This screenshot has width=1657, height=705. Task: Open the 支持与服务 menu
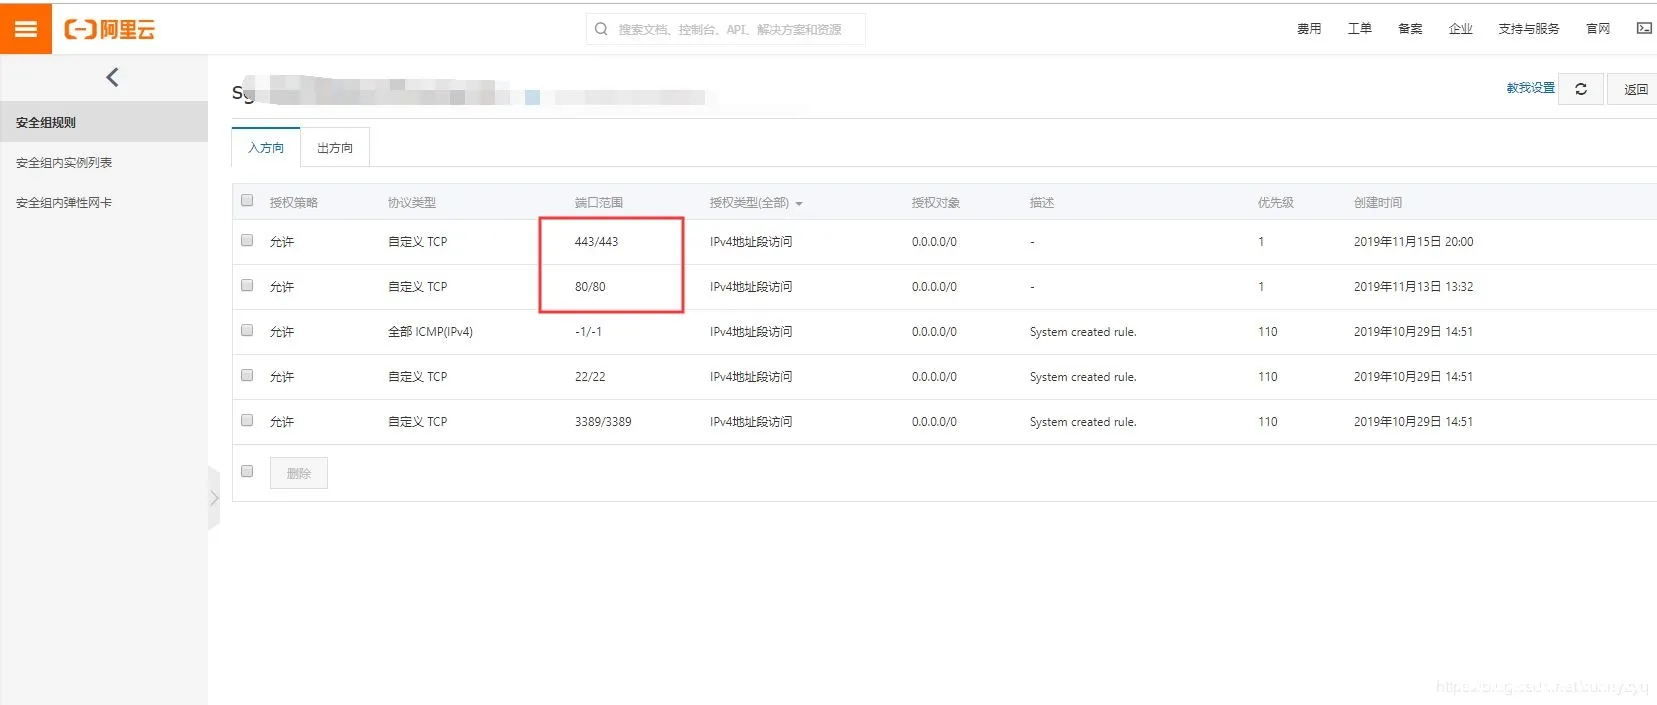(x=1528, y=29)
